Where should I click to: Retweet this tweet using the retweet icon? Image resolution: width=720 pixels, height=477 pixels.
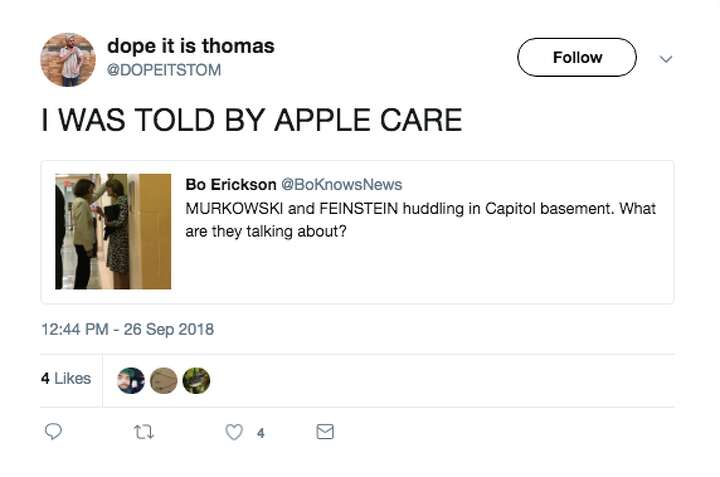144,432
